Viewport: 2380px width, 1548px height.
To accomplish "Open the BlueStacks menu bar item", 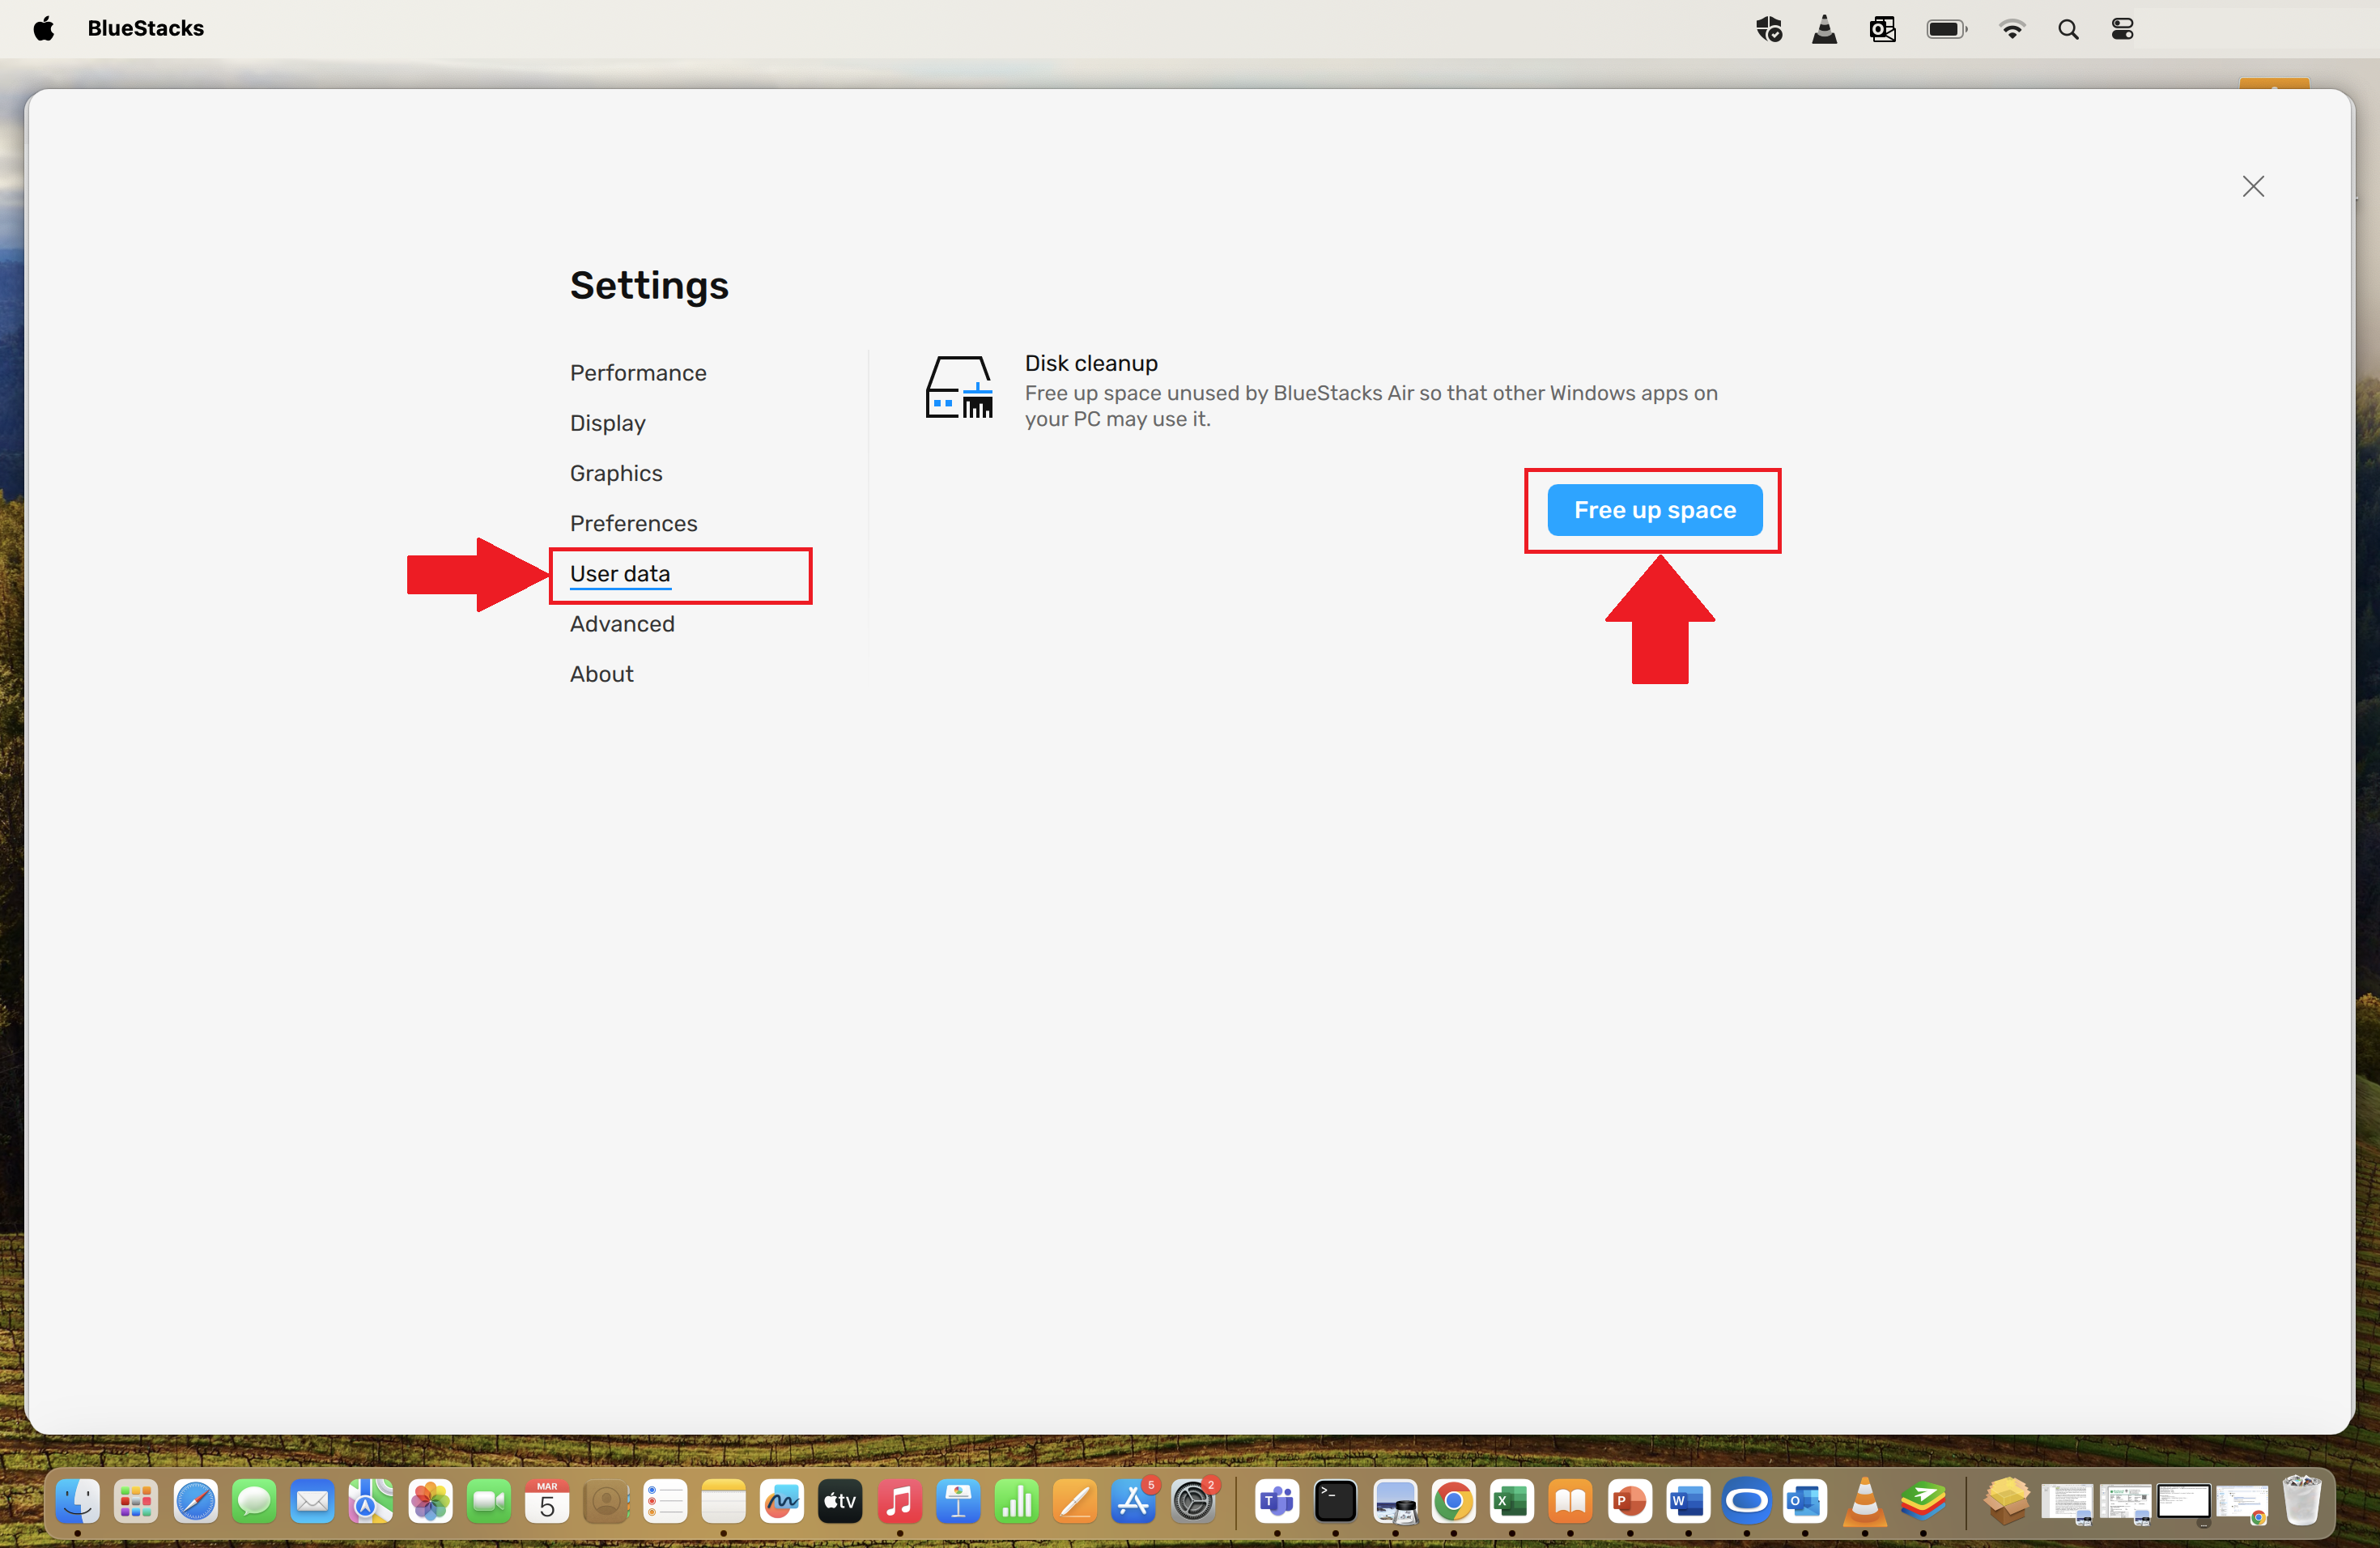I will pyautogui.click(x=146, y=29).
